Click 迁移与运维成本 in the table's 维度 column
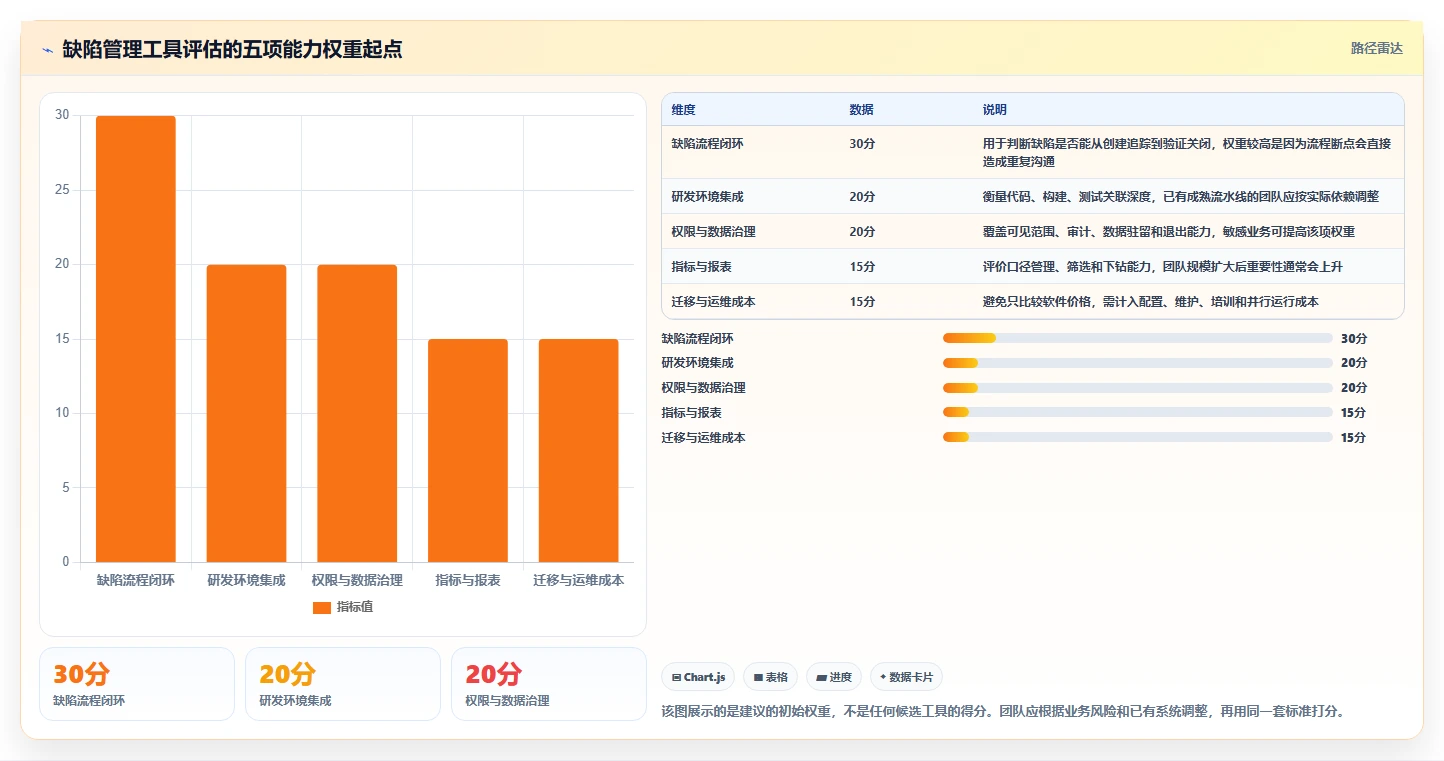1444x761 pixels. pos(714,302)
